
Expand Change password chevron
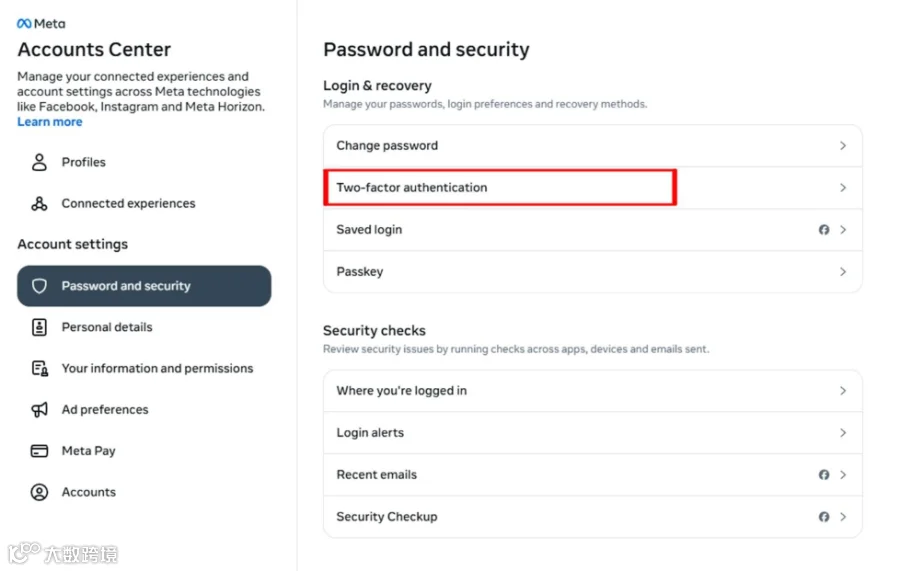843,146
